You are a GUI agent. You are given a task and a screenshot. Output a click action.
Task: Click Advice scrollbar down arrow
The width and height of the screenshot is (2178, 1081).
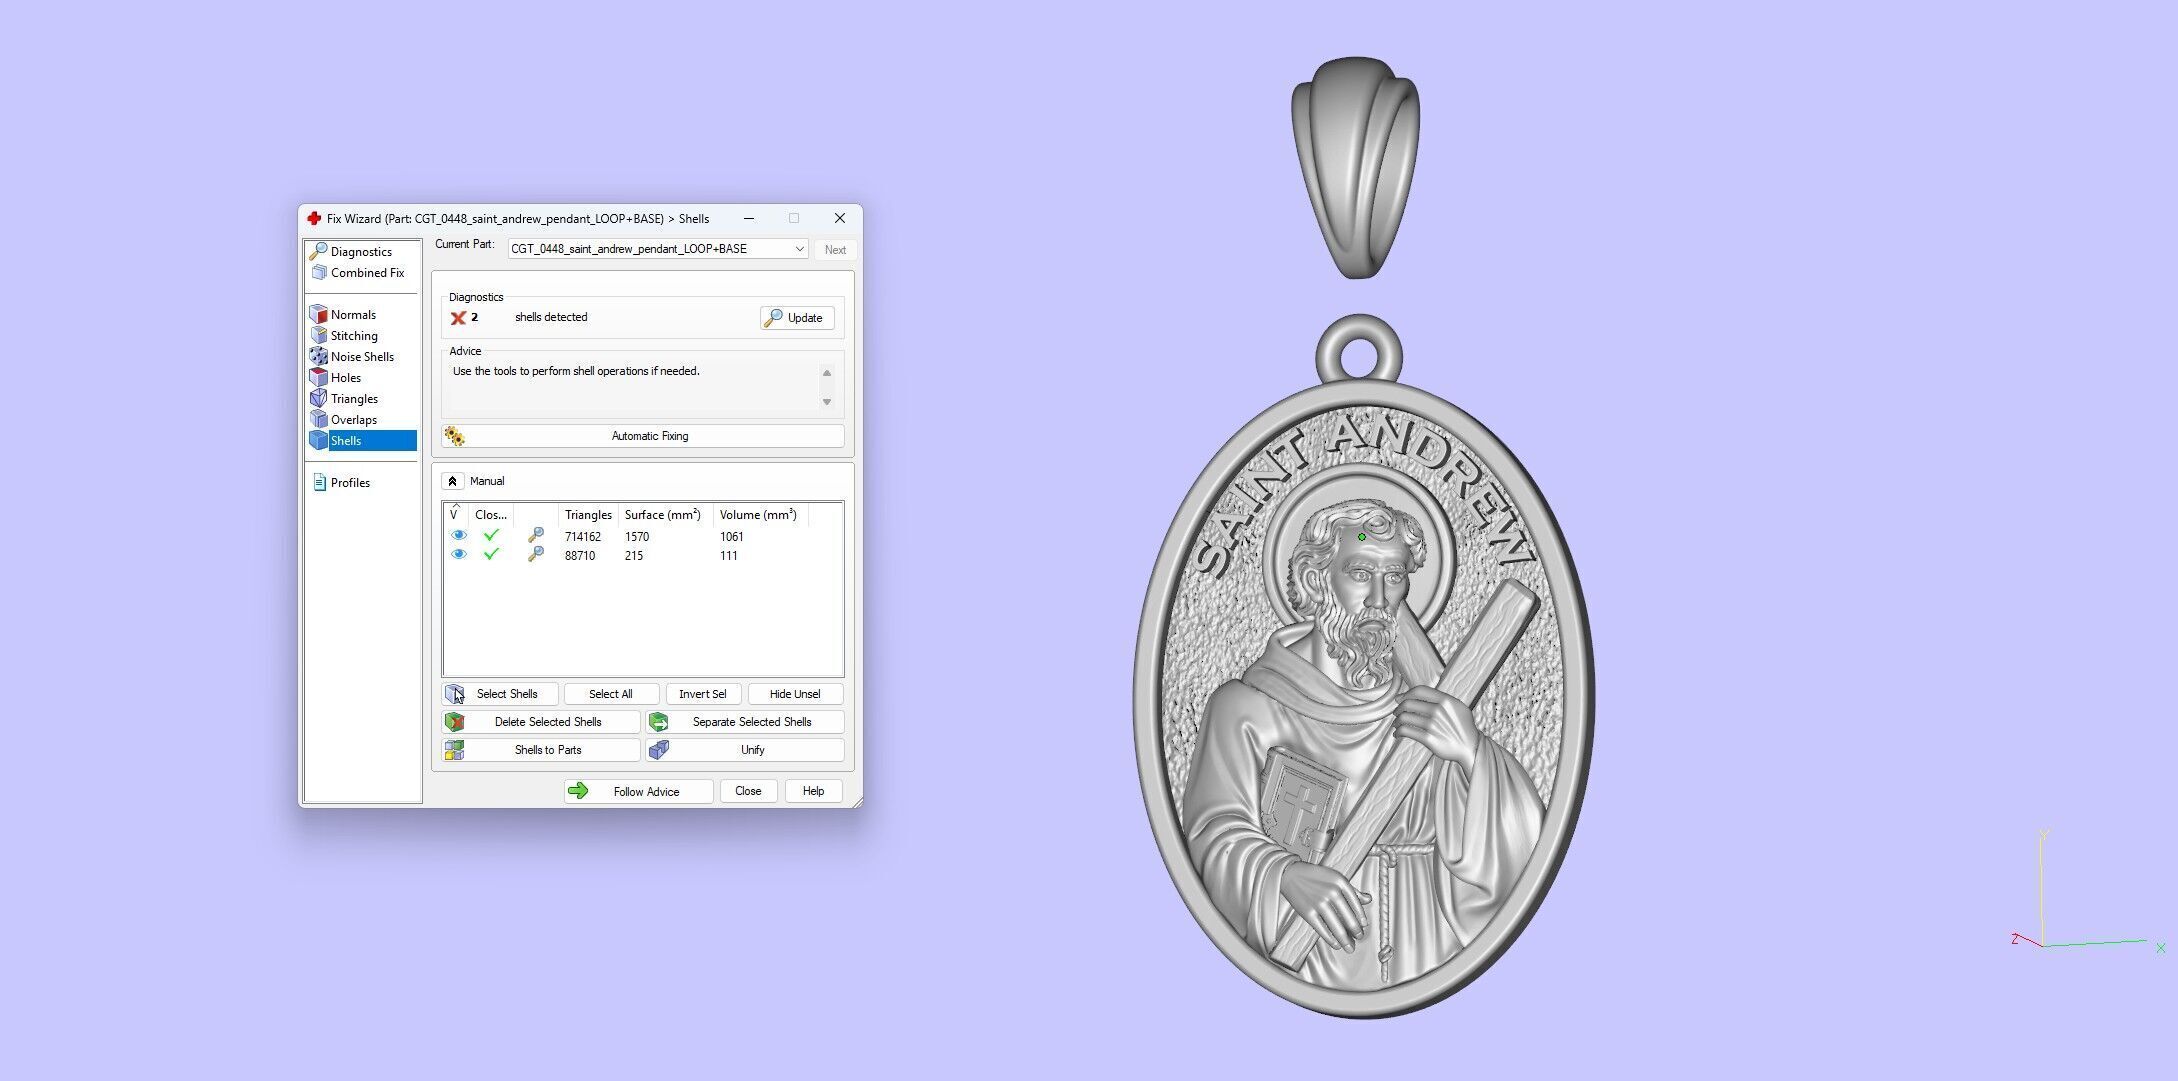point(827,402)
